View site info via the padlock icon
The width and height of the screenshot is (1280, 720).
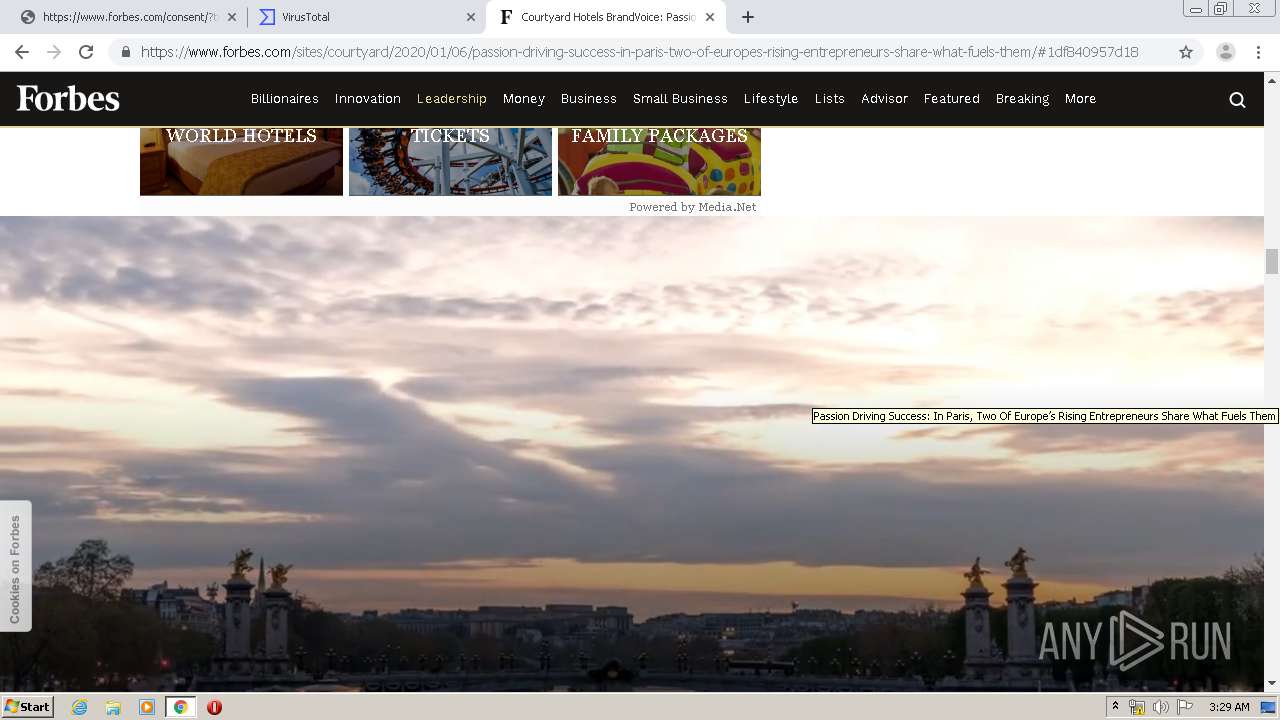tap(126, 52)
